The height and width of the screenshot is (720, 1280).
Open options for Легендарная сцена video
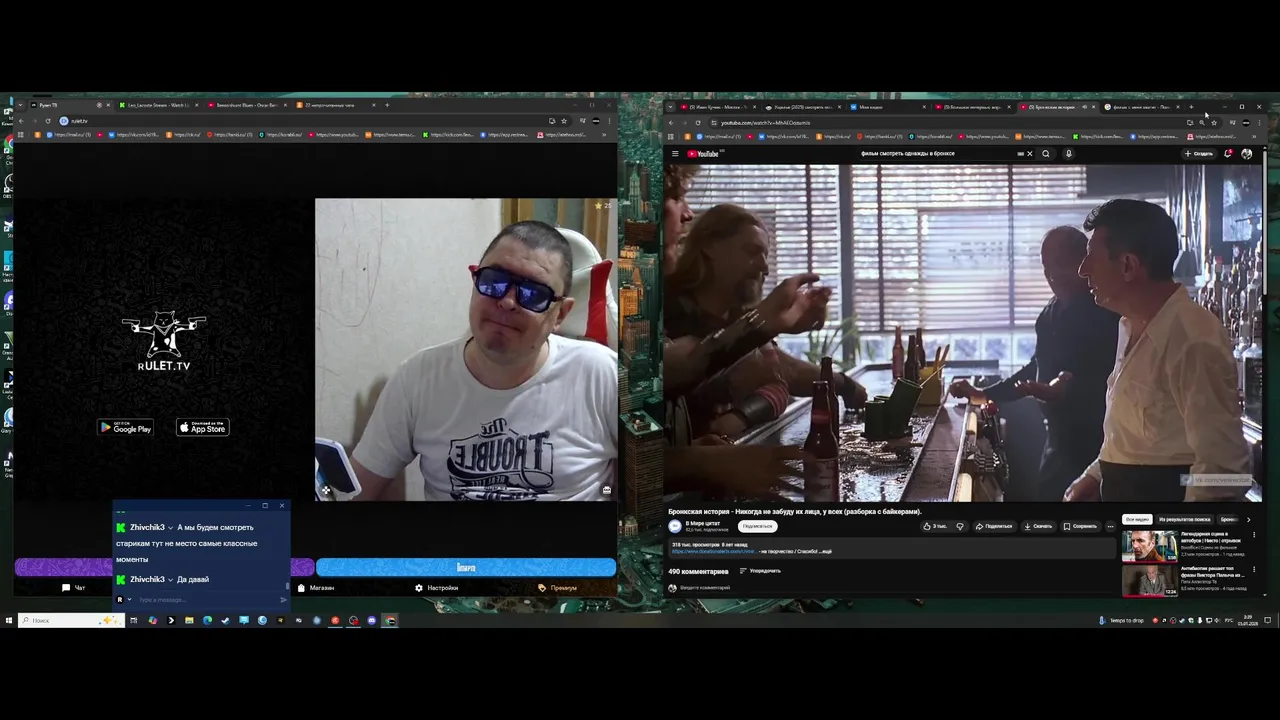click(1254, 535)
